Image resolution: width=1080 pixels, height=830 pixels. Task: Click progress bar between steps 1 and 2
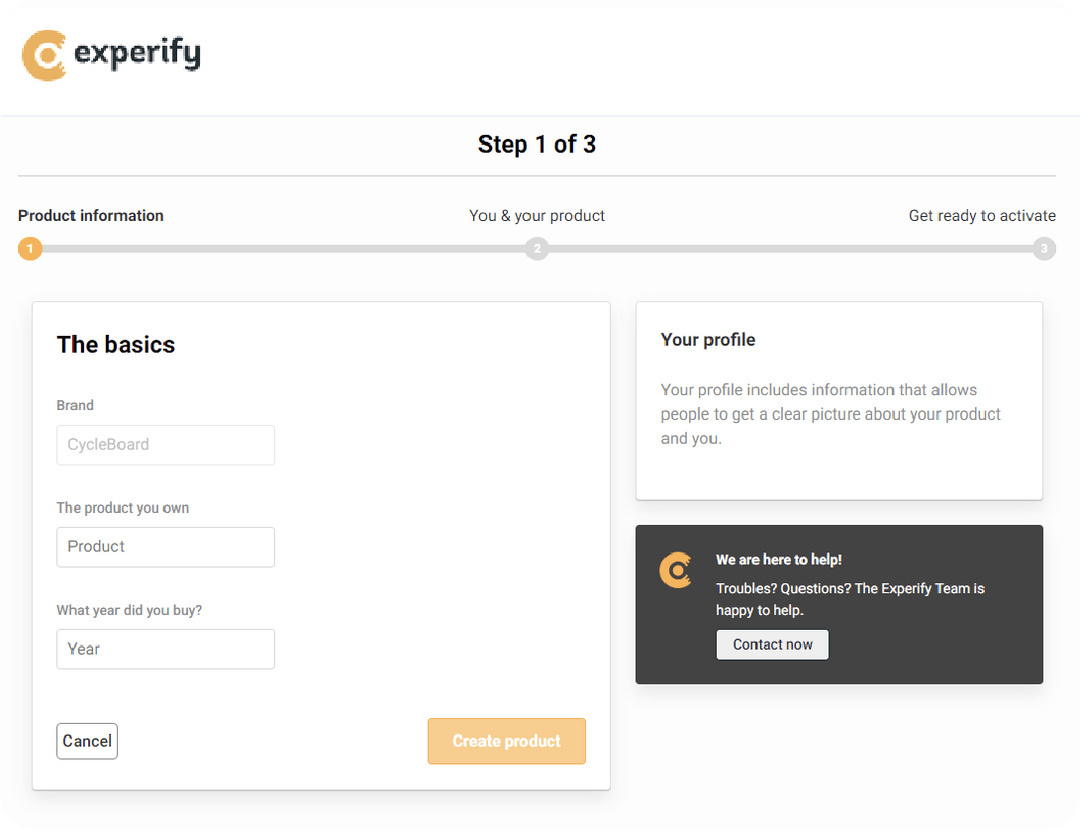pyautogui.click(x=283, y=249)
